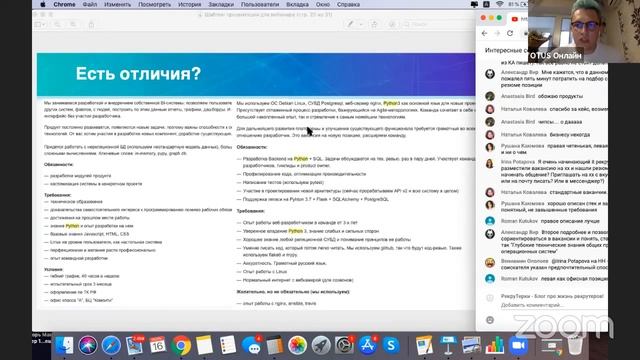Open Reminders list app in Dock
The height and width of the screenshot is (360, 640).
(x=227, y=345)
